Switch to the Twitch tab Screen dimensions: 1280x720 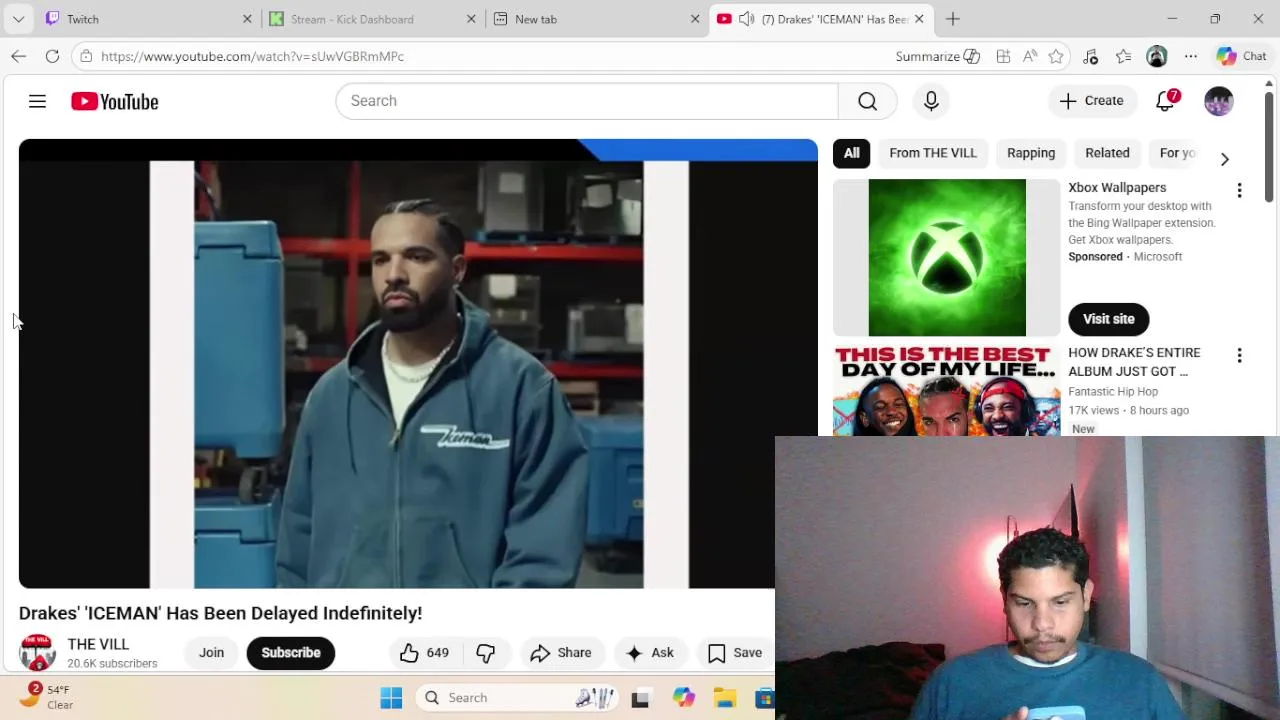(x=150, y=19)
